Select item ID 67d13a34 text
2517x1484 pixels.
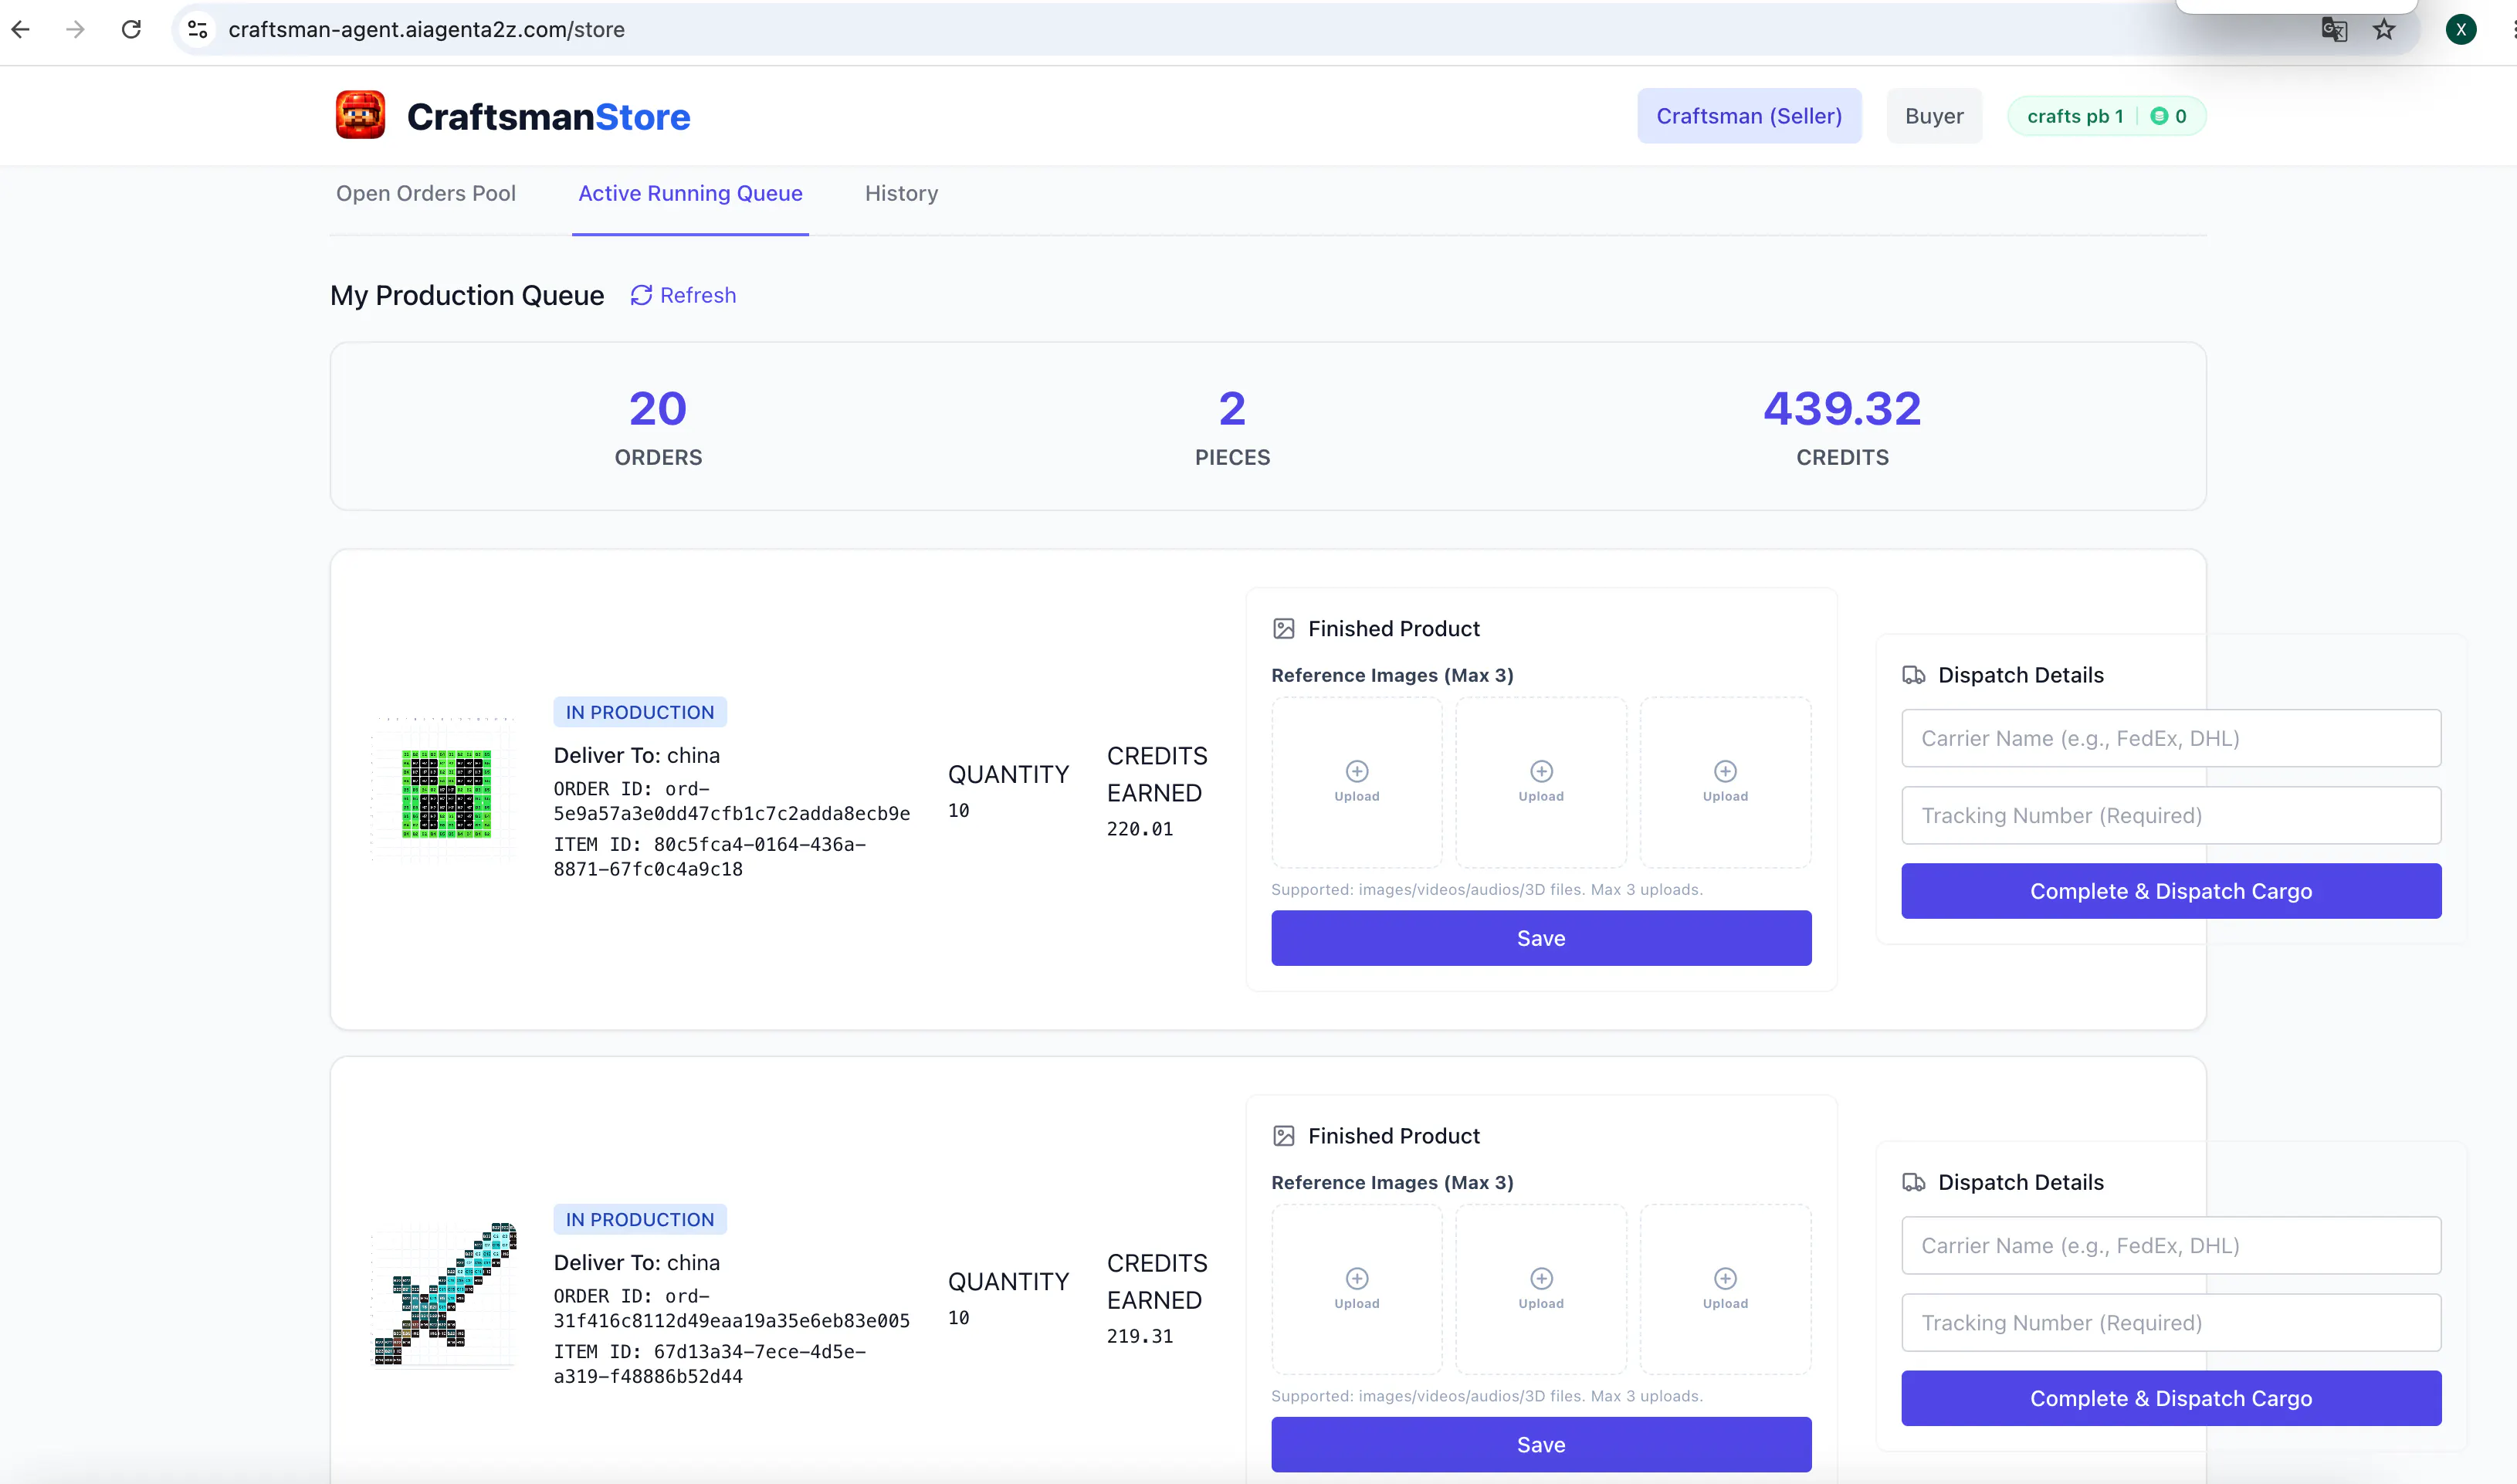710,1364
